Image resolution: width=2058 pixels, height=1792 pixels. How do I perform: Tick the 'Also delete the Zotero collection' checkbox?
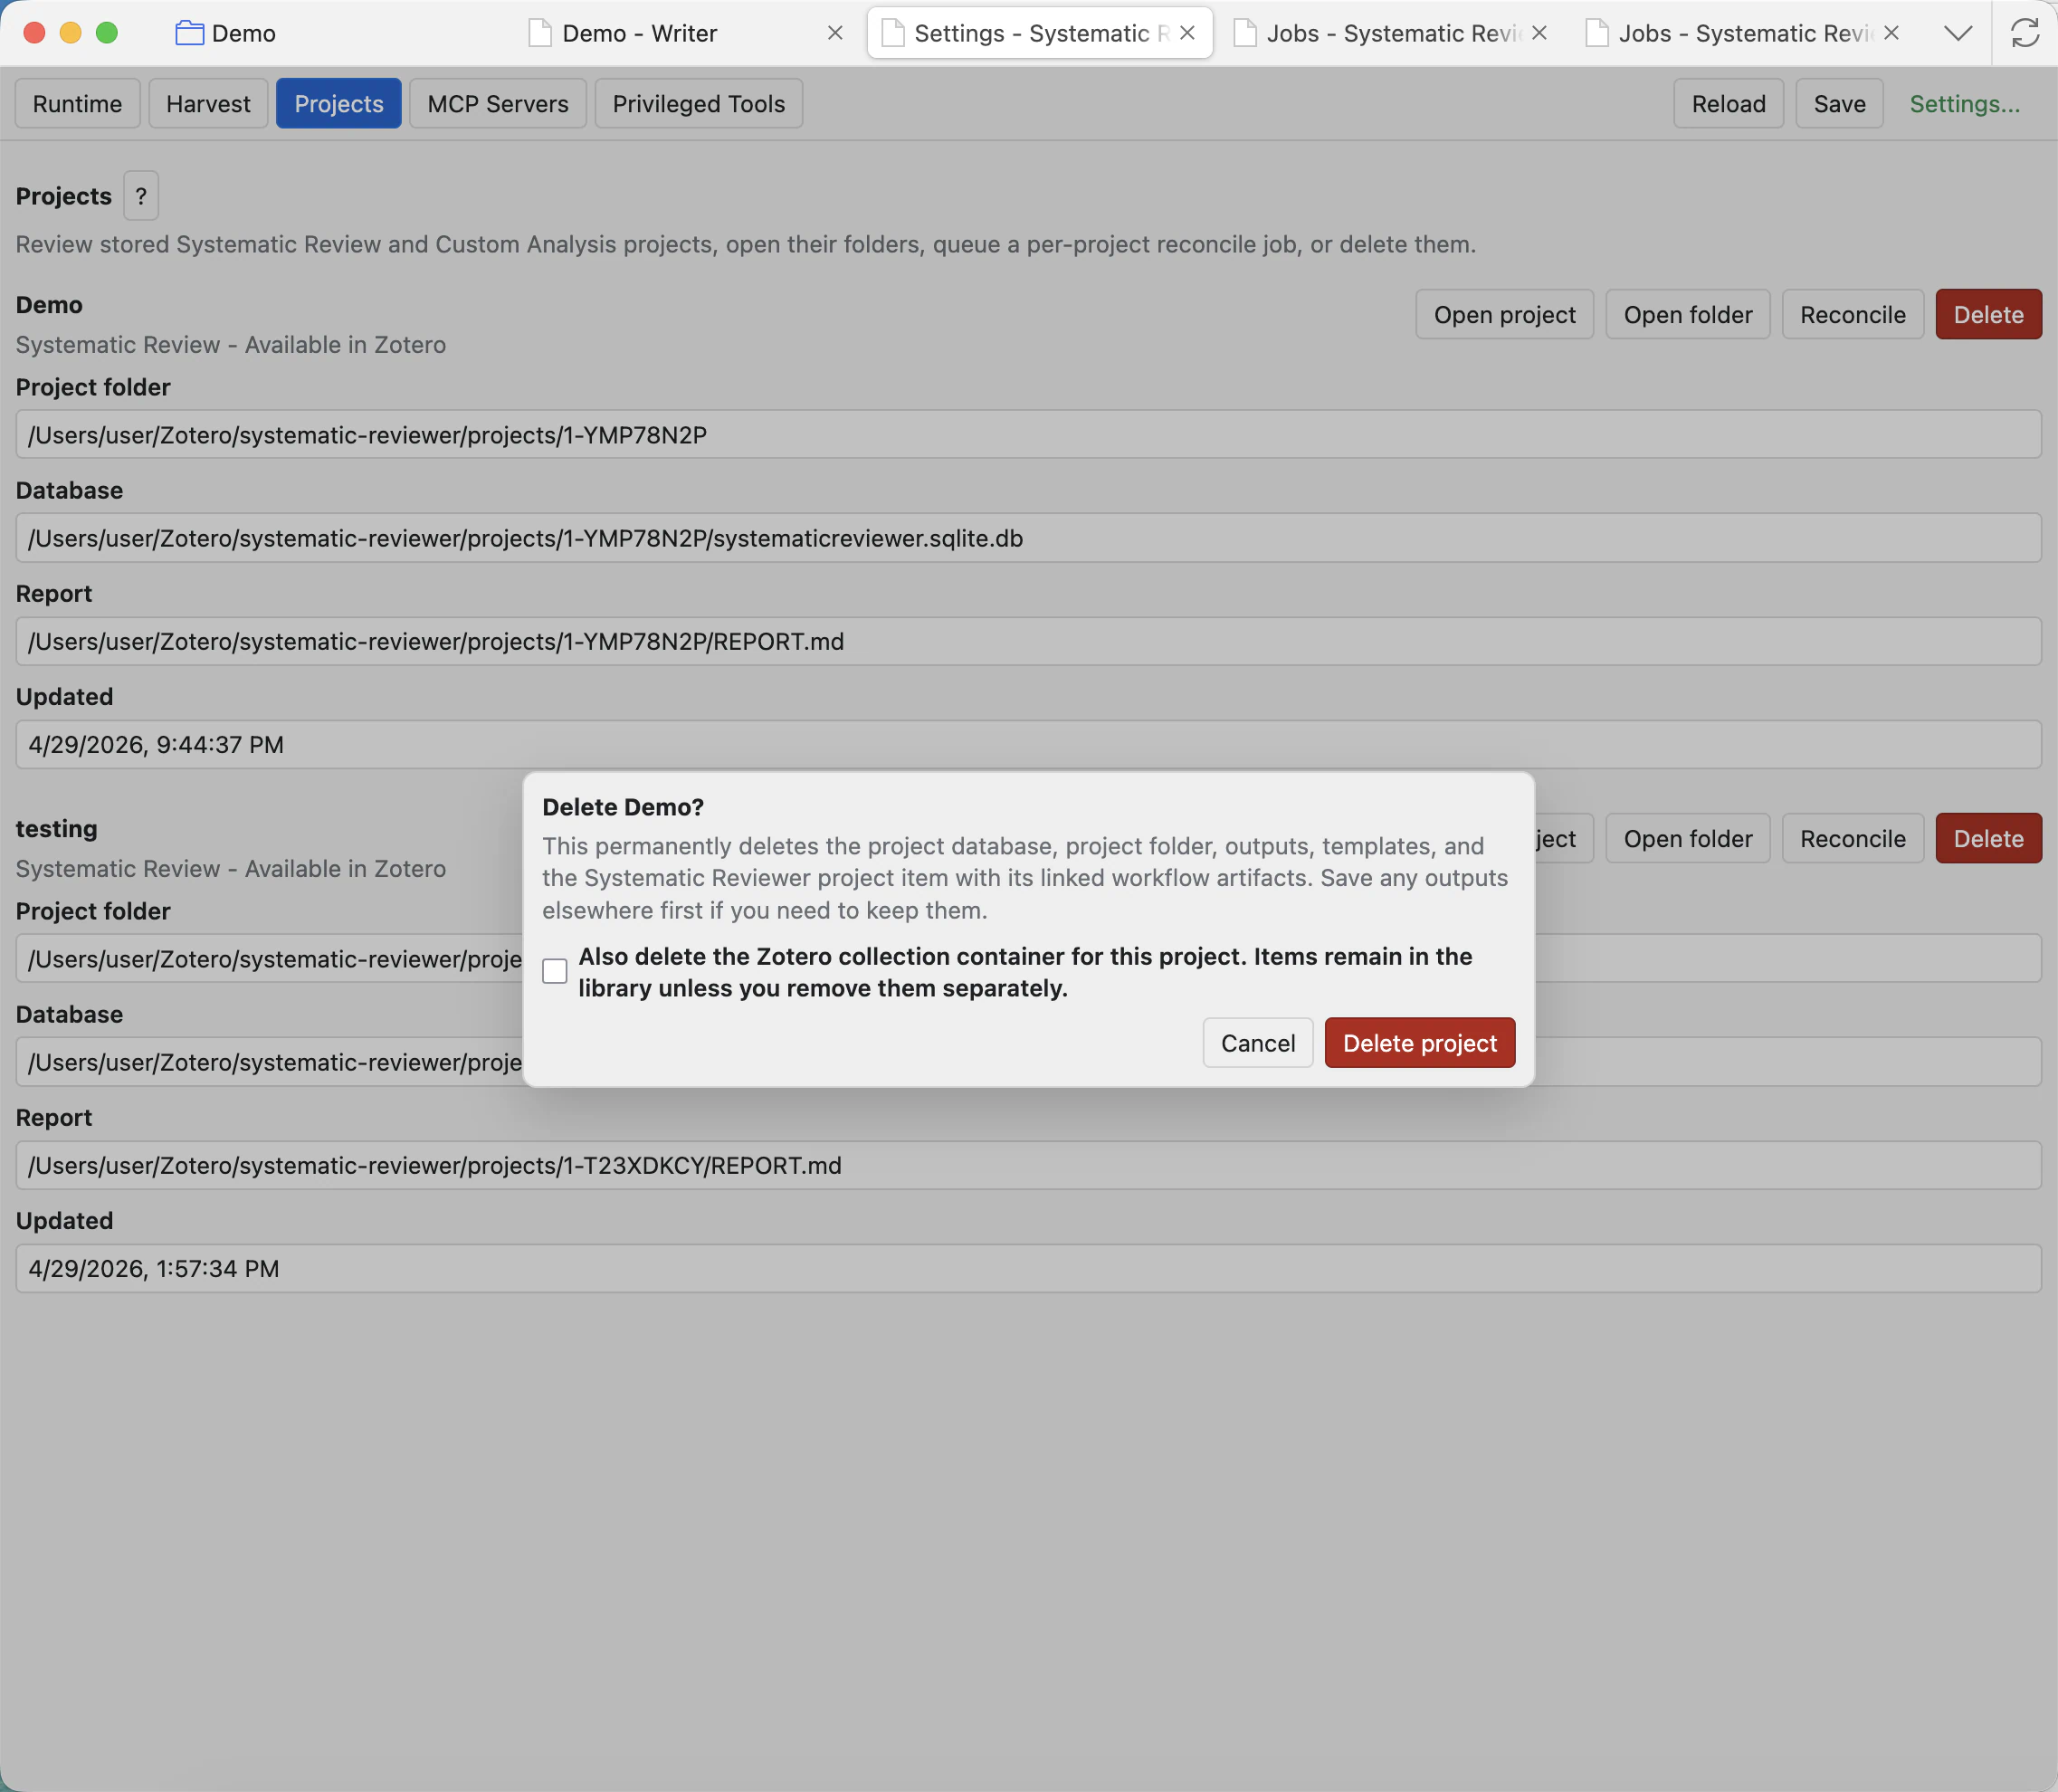[555, 971]
